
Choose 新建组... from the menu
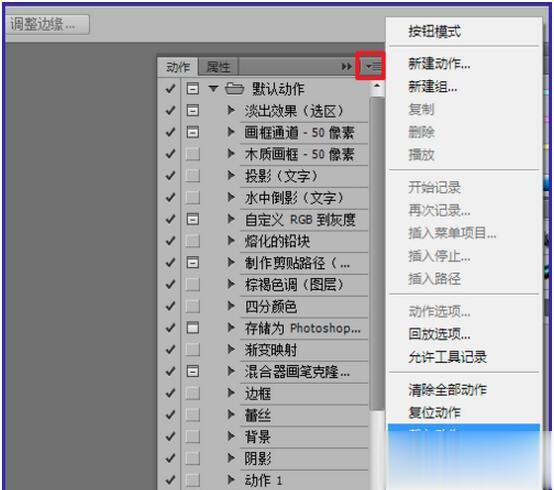433,86
